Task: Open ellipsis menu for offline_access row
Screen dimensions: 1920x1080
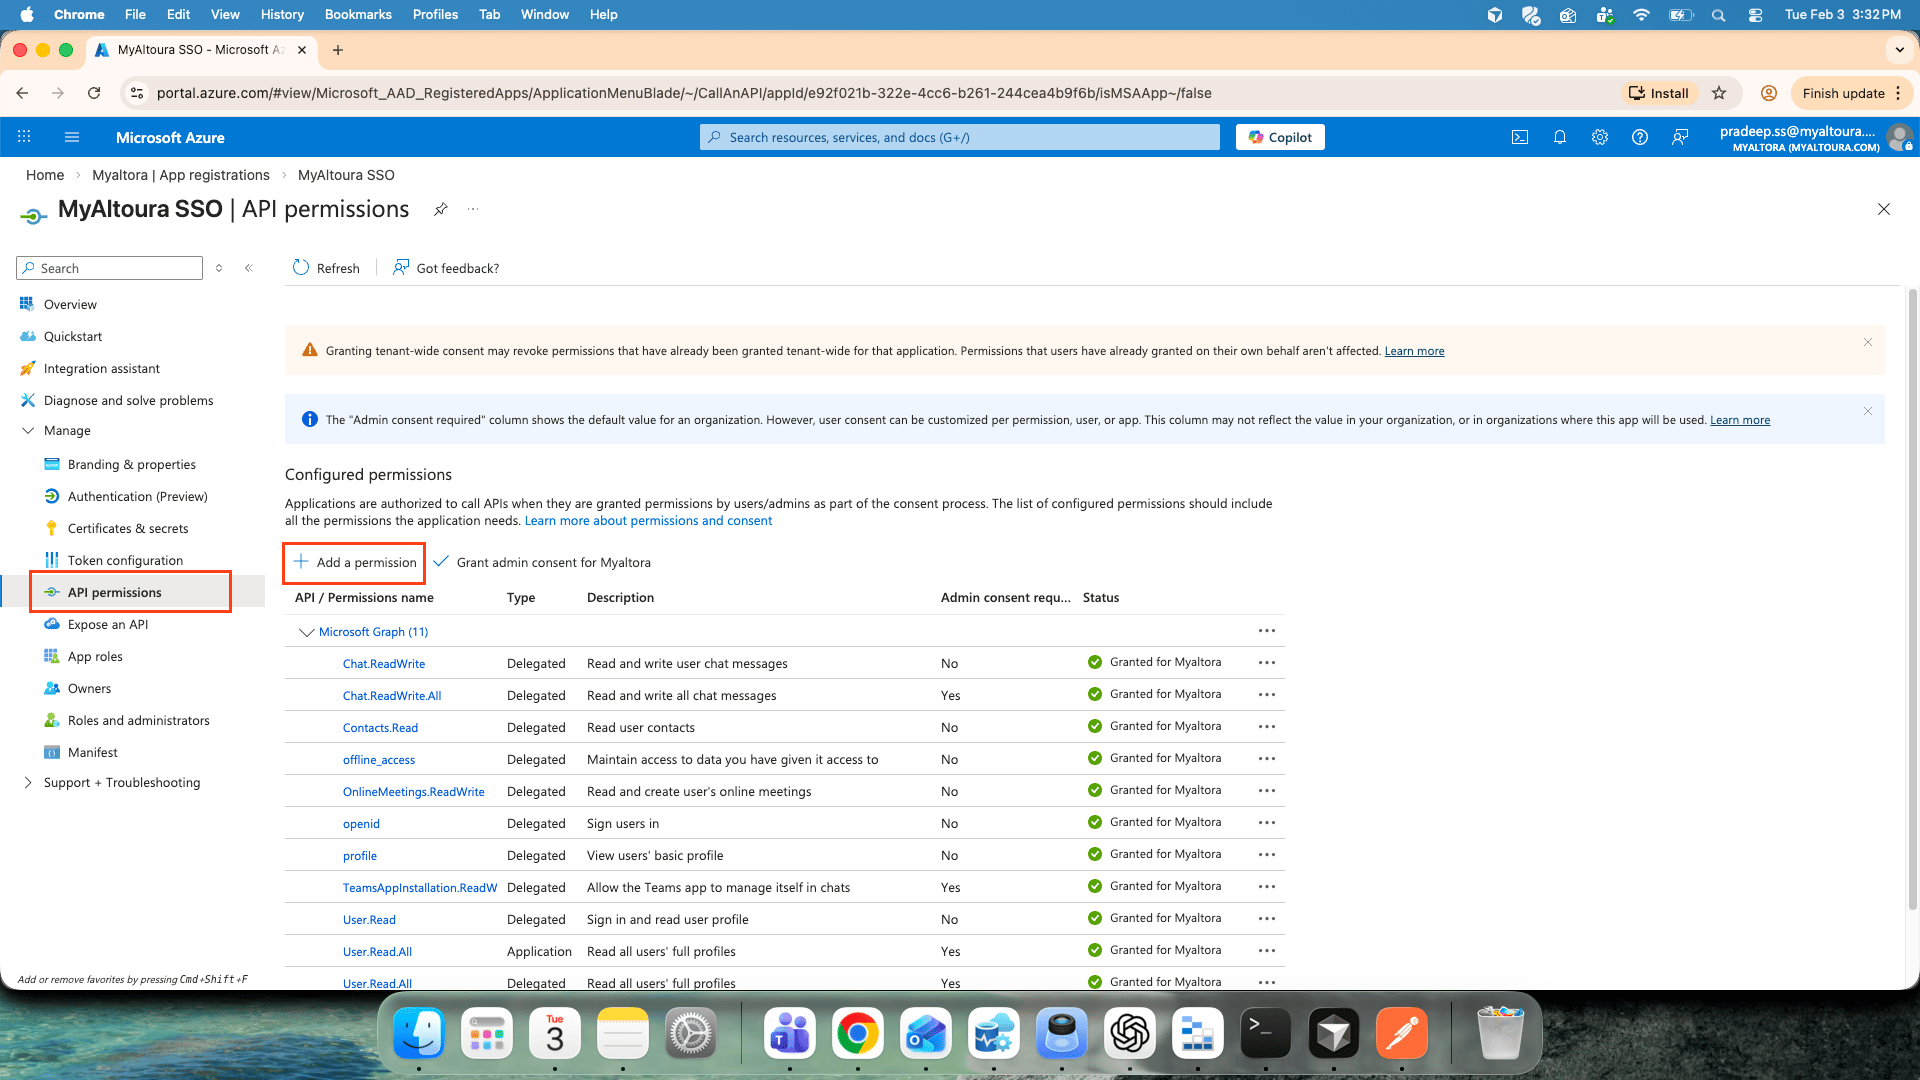Action: [1267, 759]
